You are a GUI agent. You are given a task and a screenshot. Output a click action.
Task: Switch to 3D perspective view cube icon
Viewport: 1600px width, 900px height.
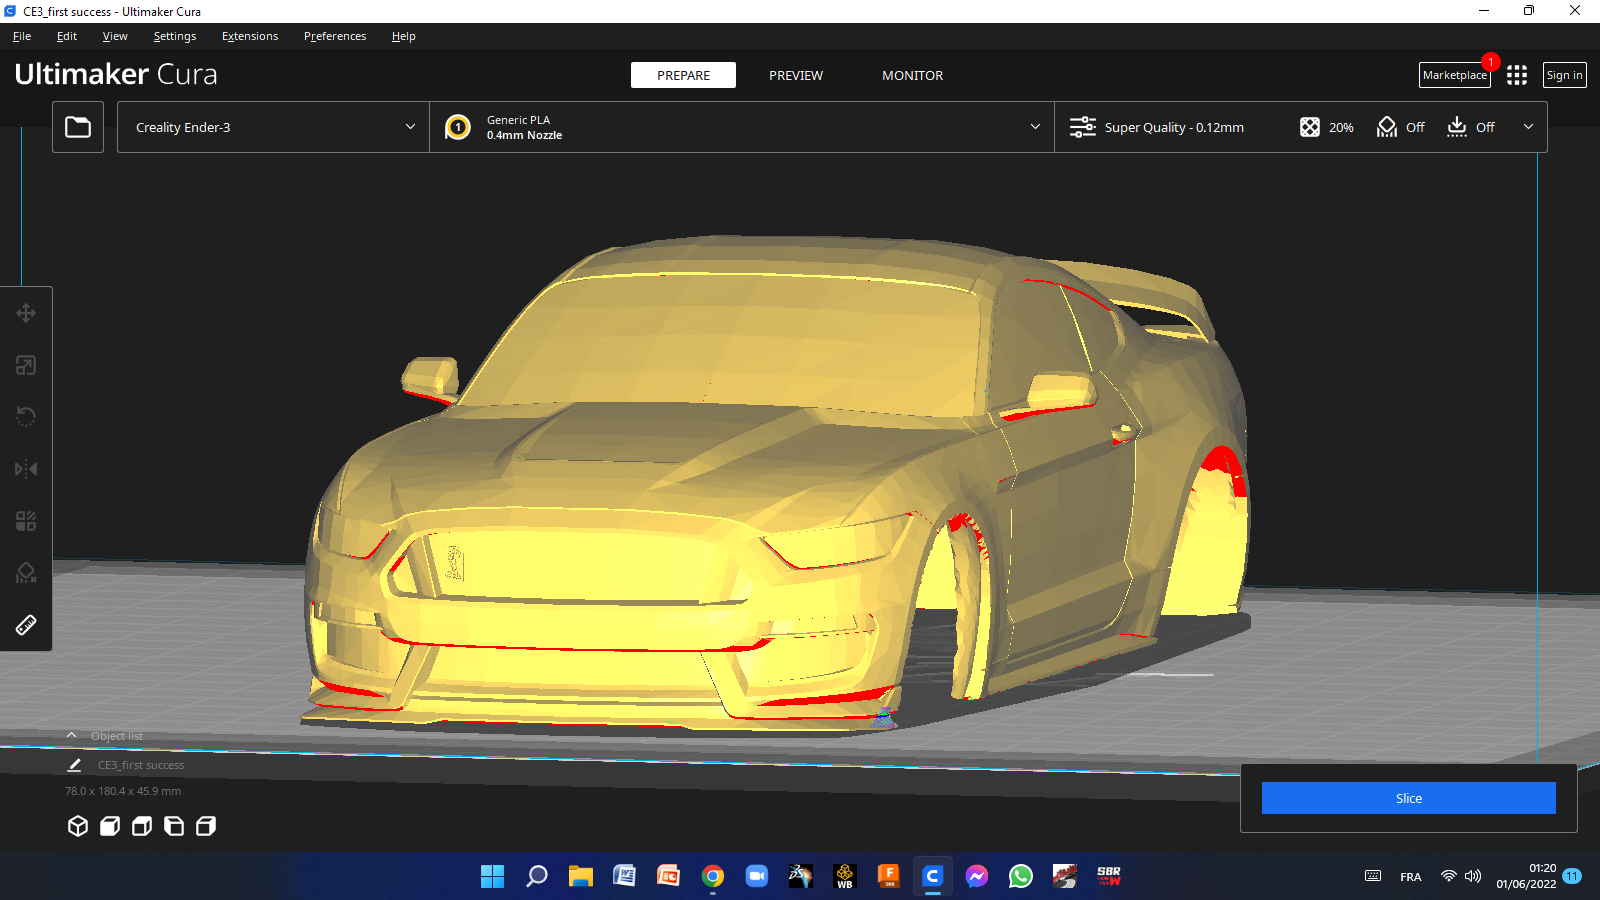[78, 826]
